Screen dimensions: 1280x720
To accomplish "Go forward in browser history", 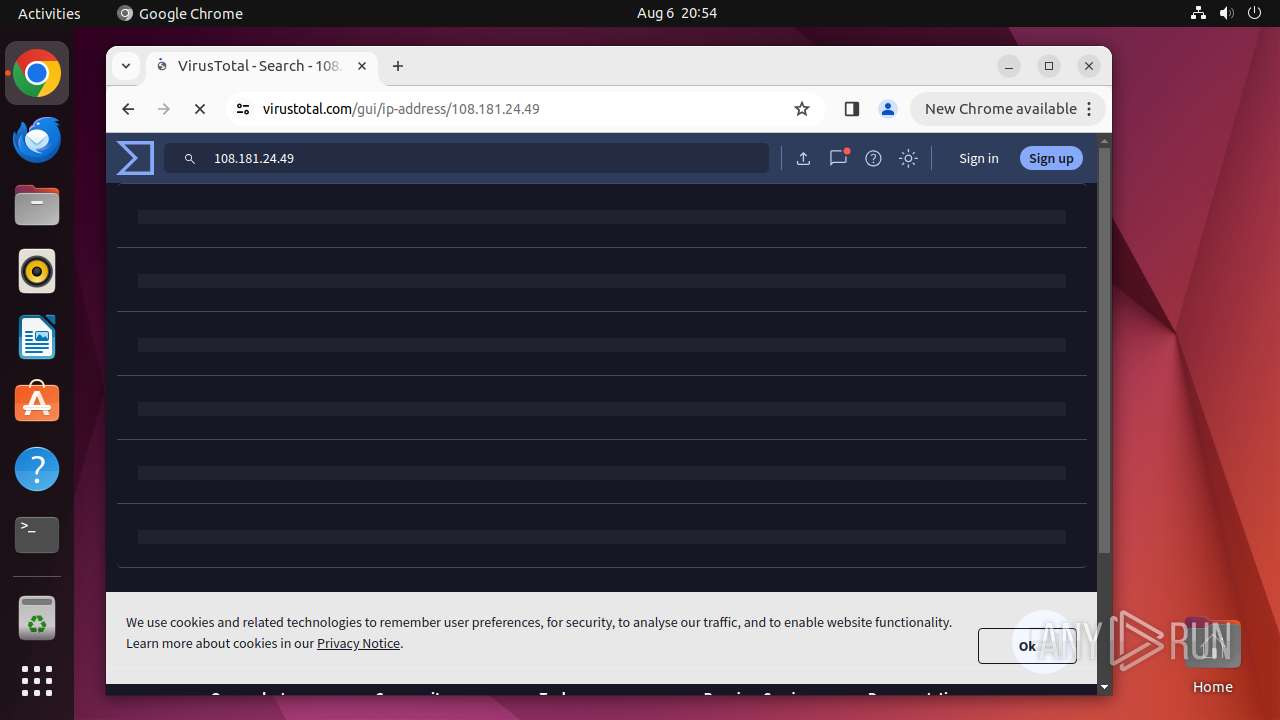I will pyautogui.click(x=164, y=109).
